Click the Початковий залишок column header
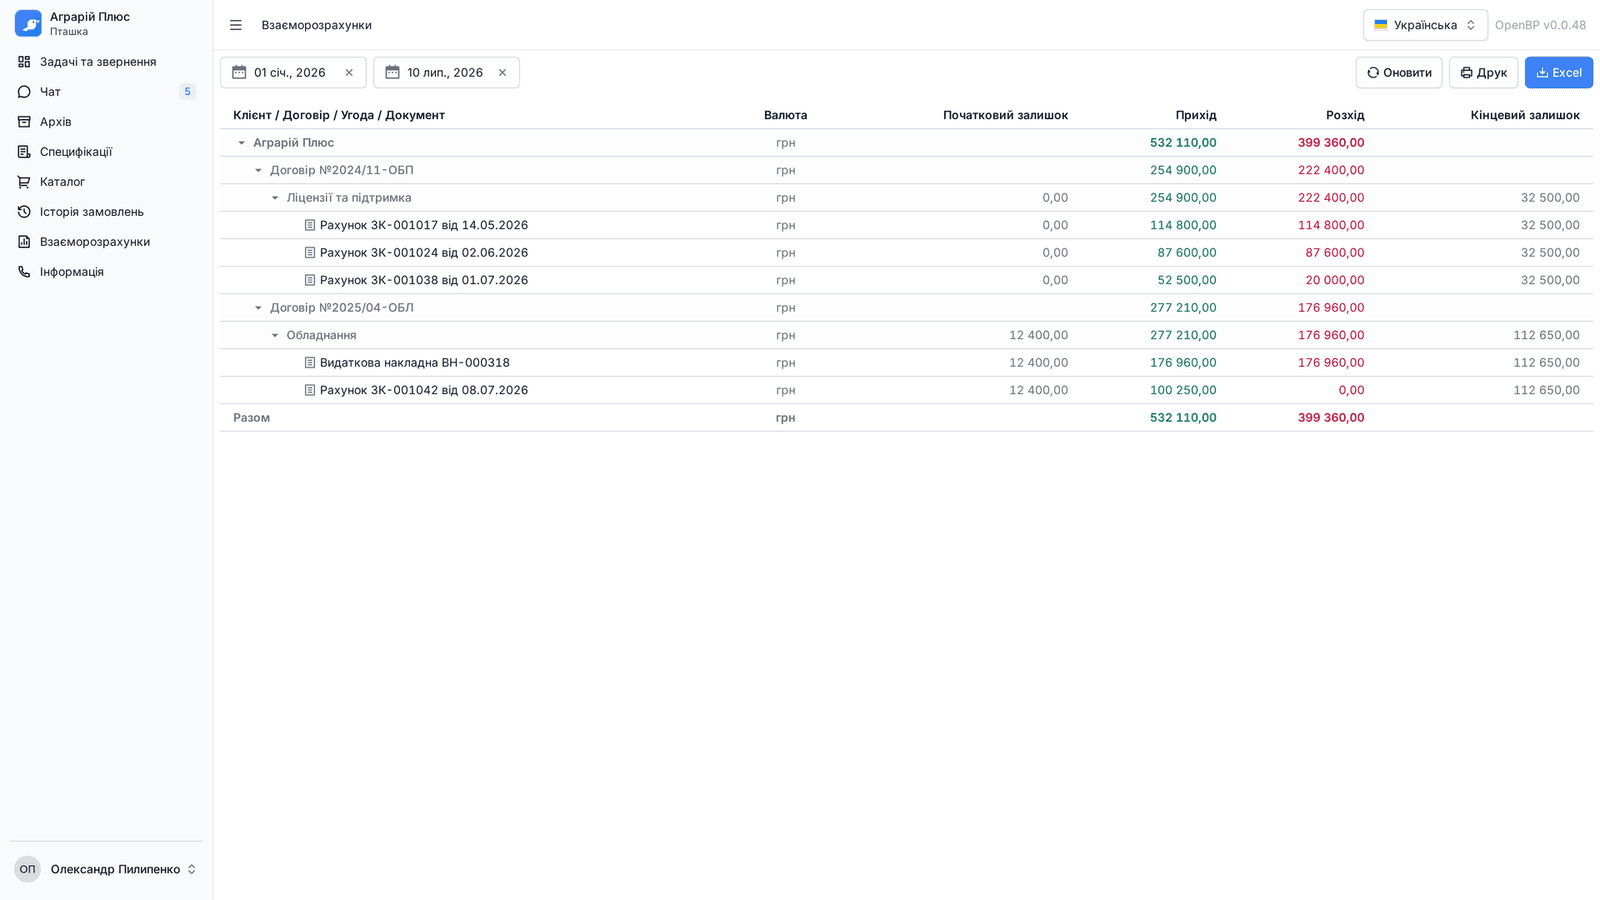Screen dimensions: 1600x900 tap(1005, 115)
